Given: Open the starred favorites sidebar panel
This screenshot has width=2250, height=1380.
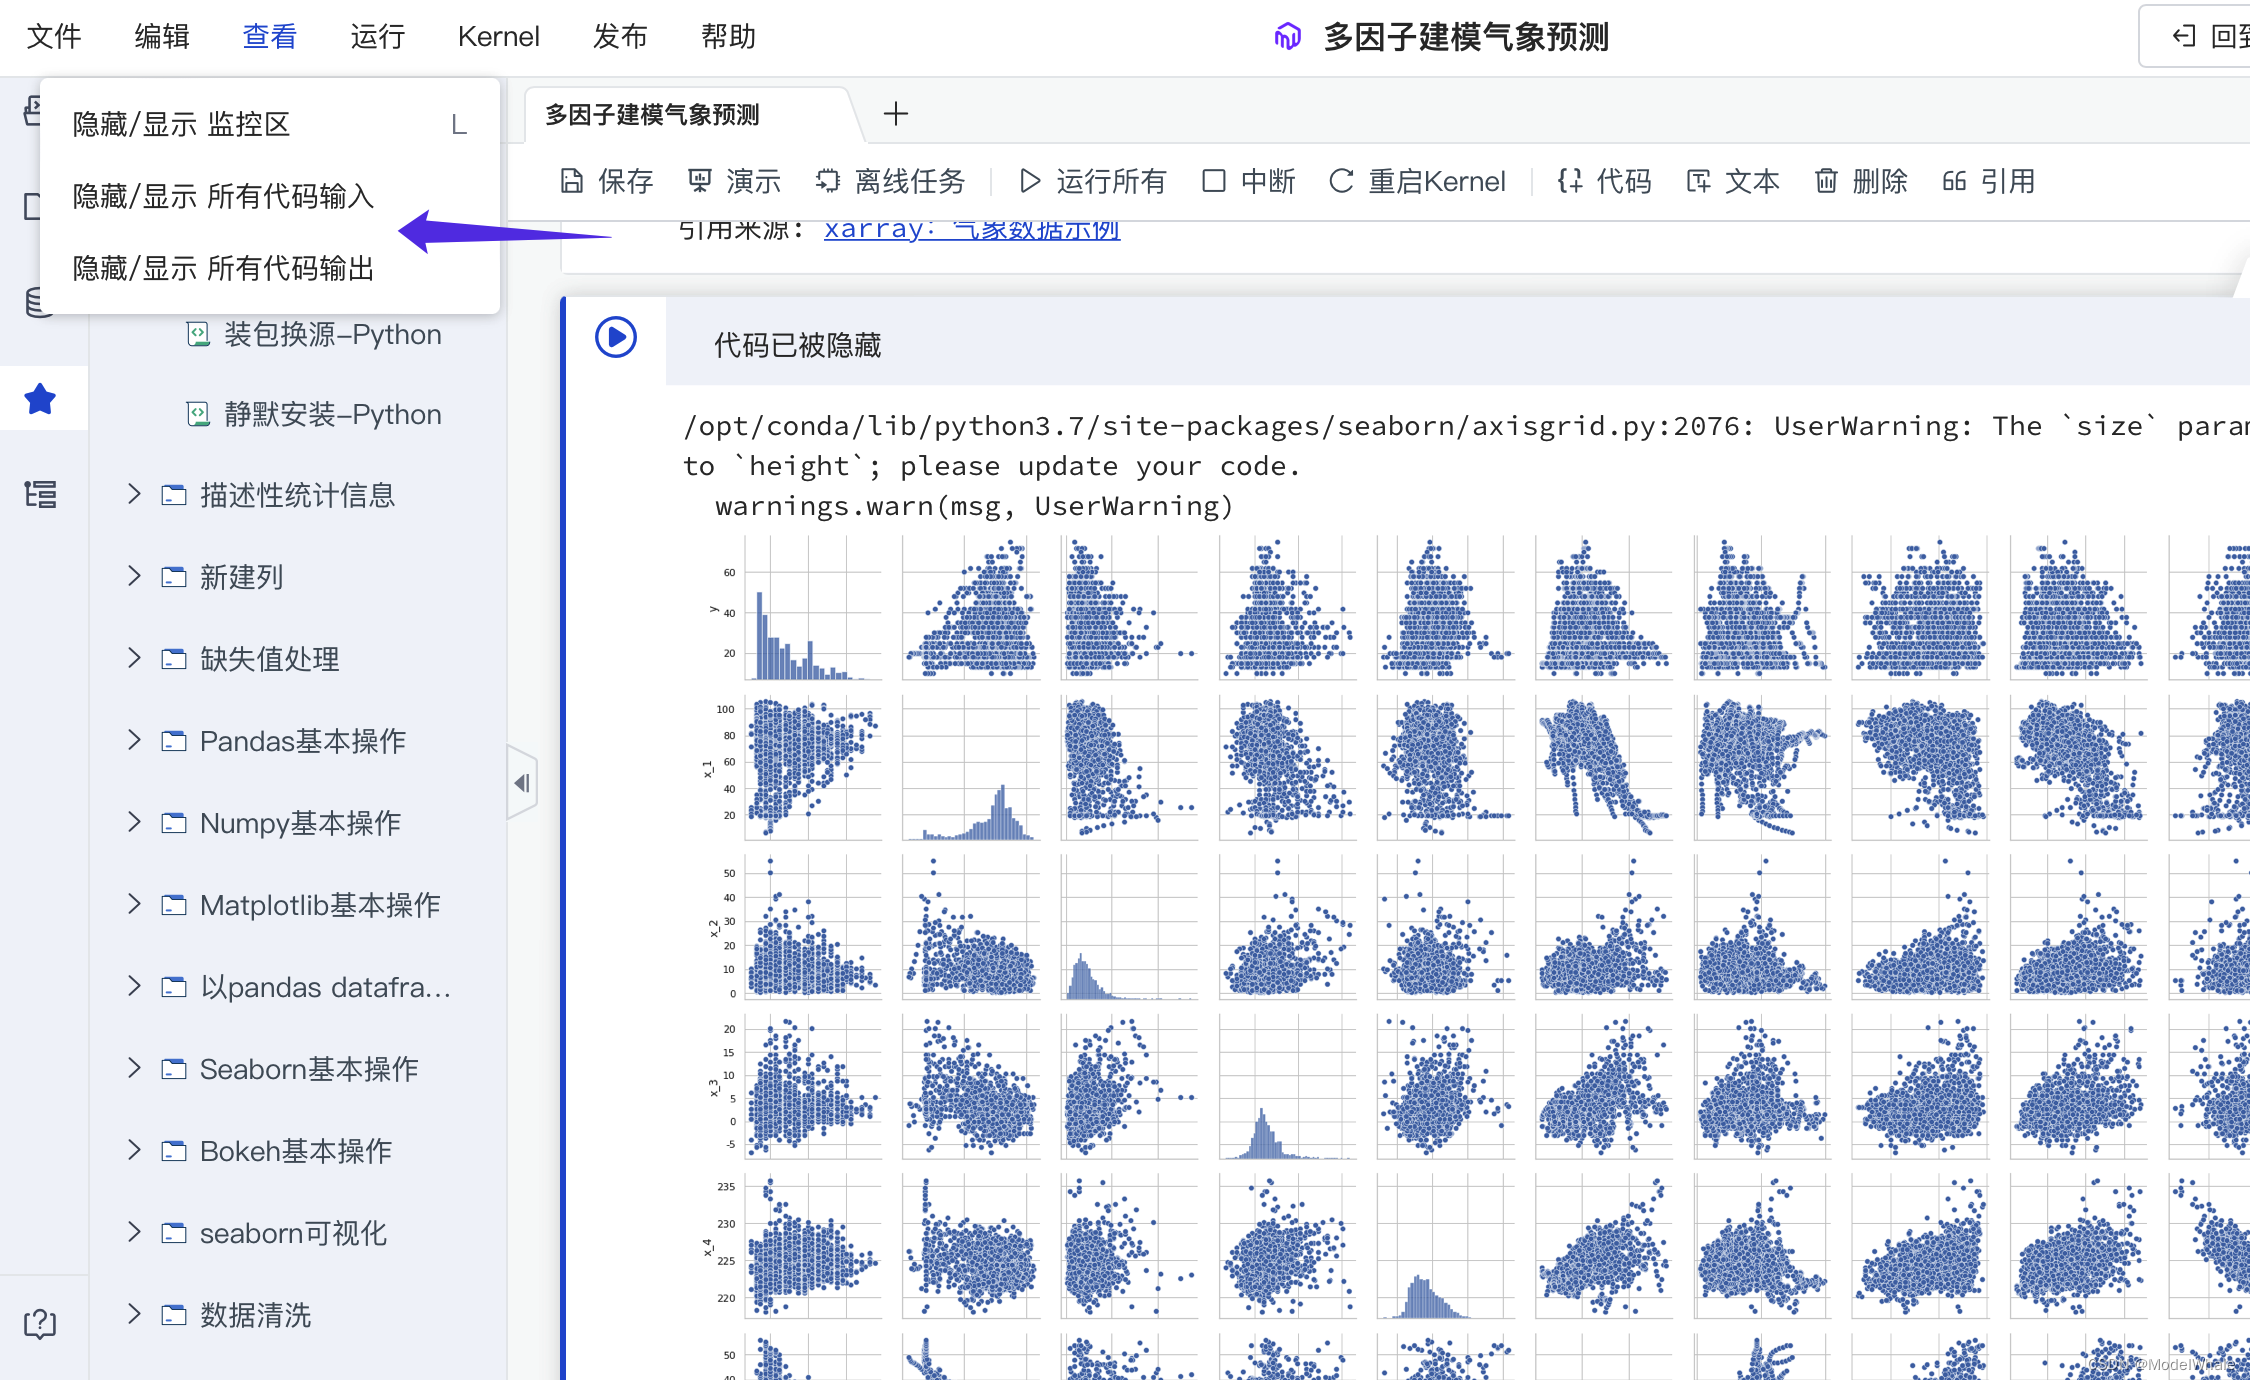Looking at the screenshot, I should click(40, 399).
